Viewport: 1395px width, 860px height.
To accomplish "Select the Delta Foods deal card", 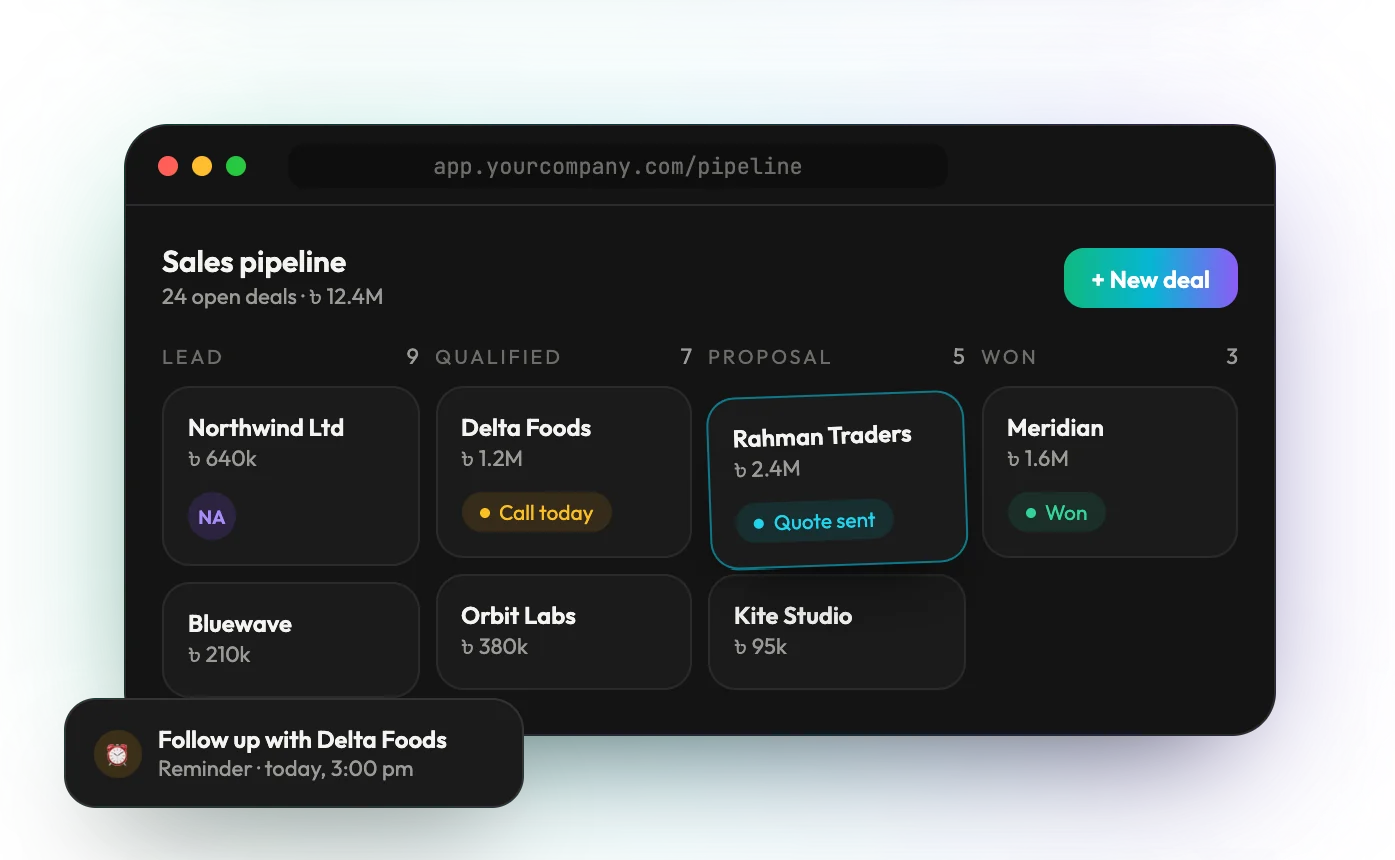I will (564, 472).
